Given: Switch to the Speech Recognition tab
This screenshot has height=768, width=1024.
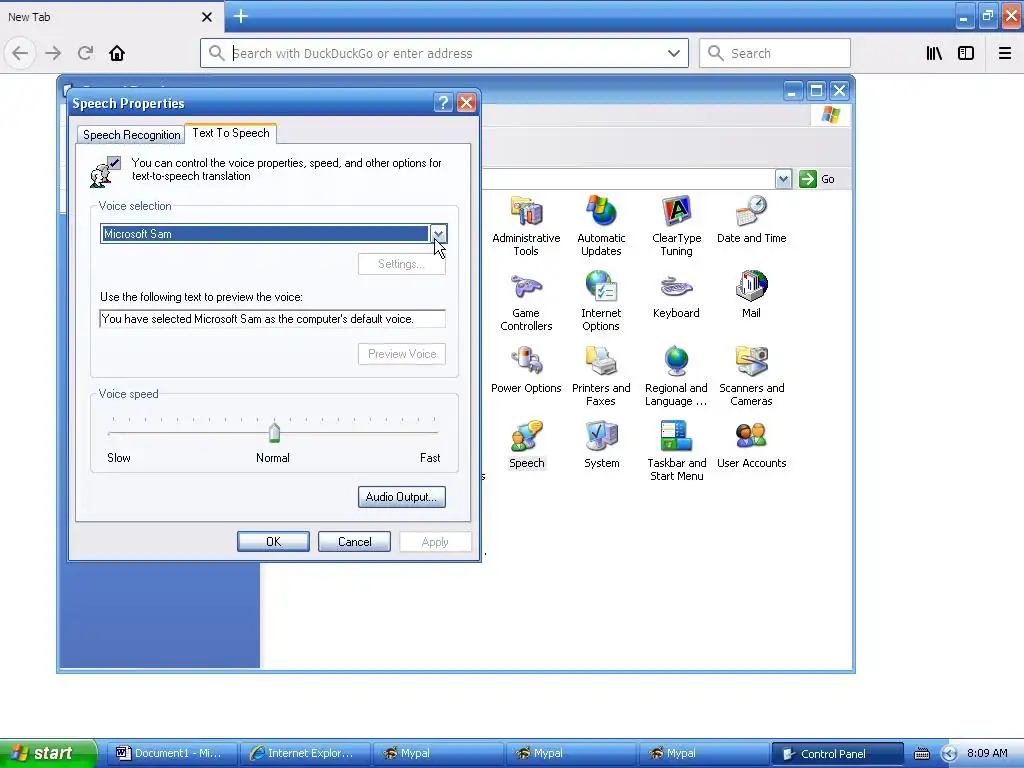Looking at the screenshot, I should (x=131, y=135).
